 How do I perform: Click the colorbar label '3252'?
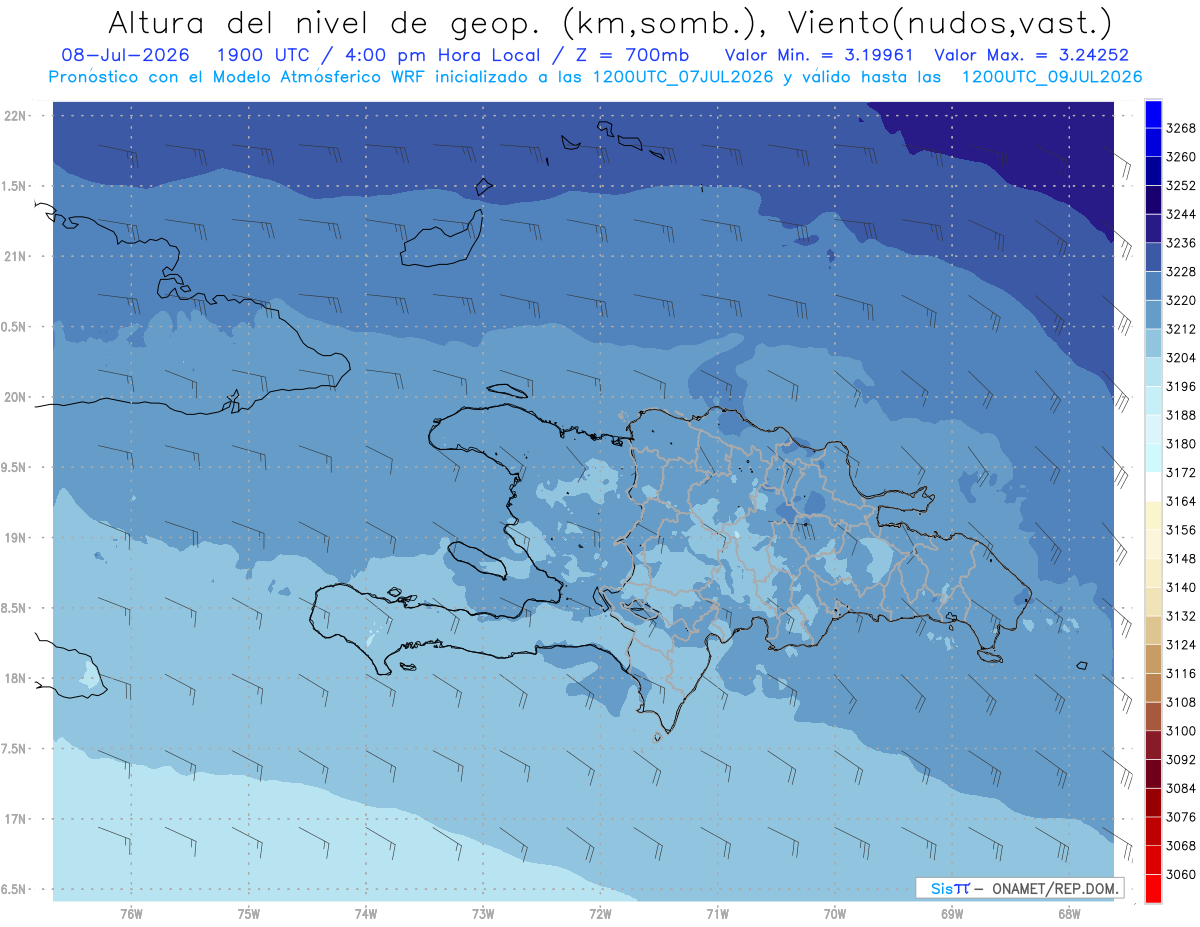pos(1181,186)
